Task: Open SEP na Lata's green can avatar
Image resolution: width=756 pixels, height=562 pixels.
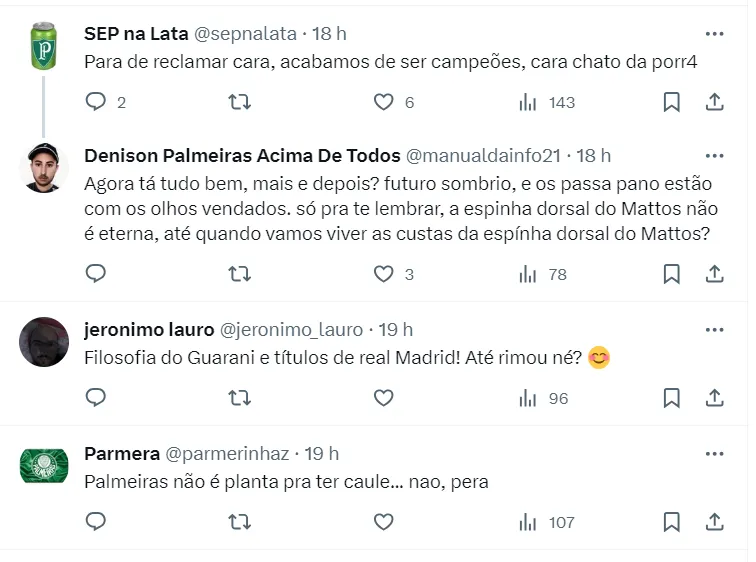Action: (44, 46)
